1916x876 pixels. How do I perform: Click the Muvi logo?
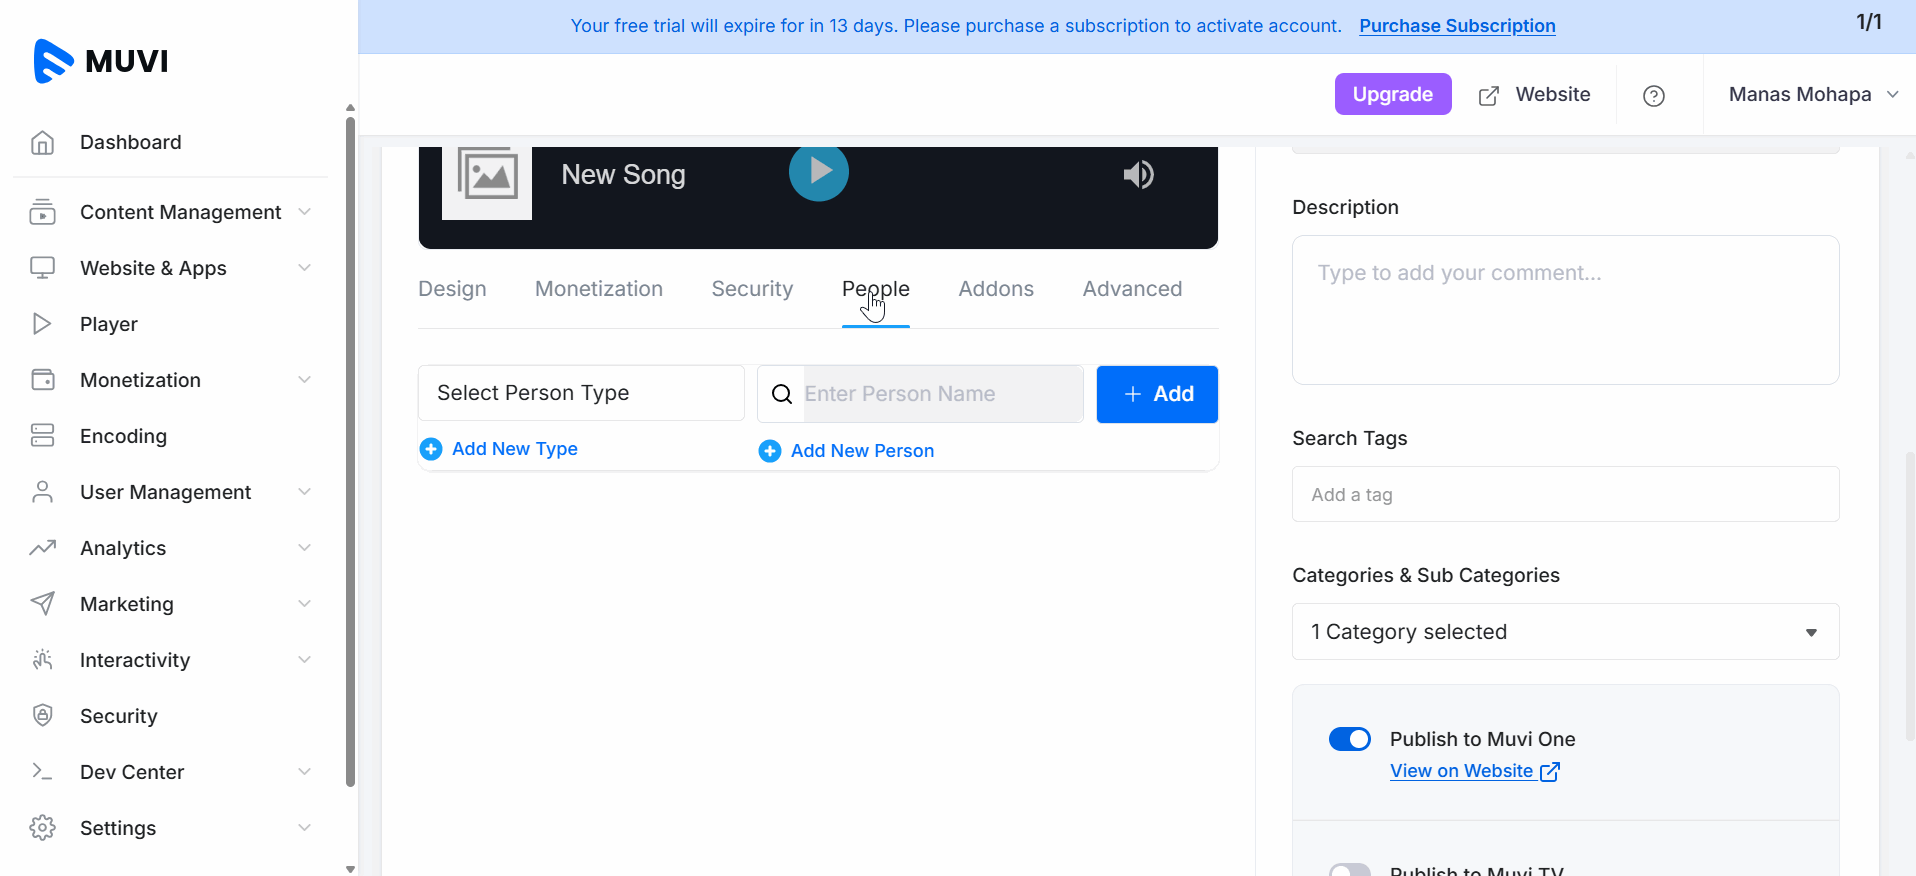[x=101, y=61]
